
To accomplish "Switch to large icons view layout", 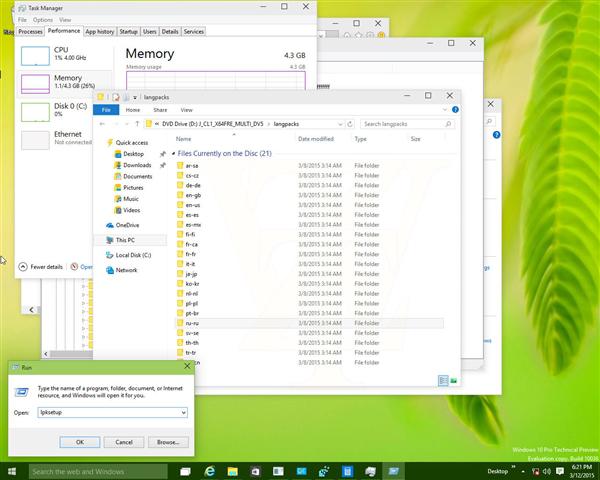I will [x=454, y=380].
